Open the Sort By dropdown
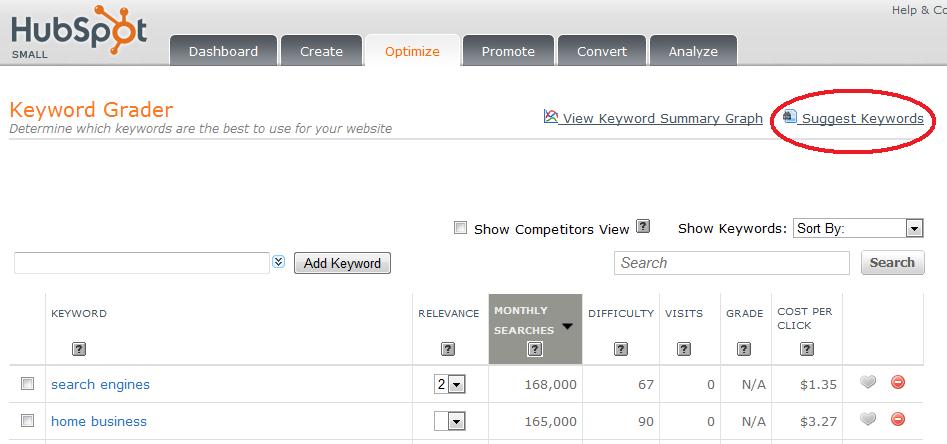This screenshot has height=444, width=947. coord(858,228)
